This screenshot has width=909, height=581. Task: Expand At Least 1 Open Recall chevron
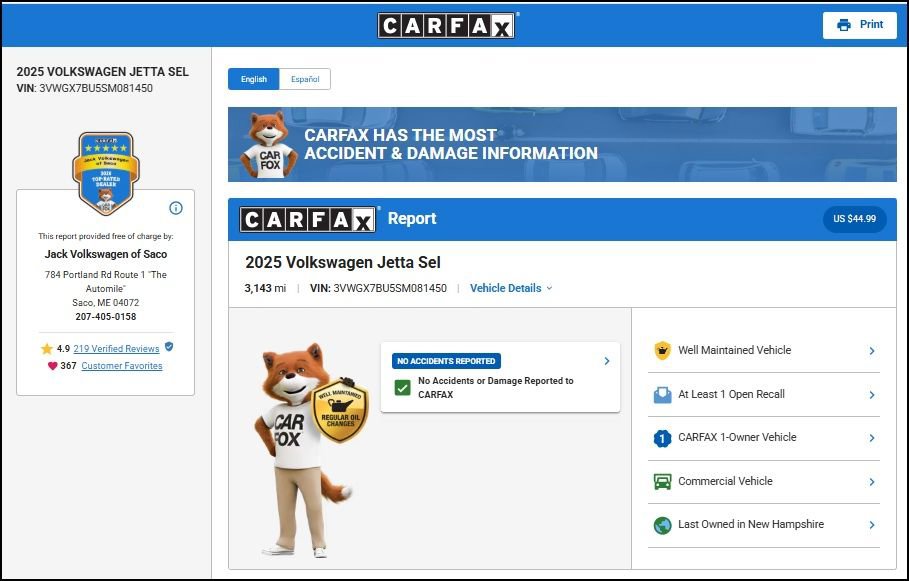coord(872,395)
